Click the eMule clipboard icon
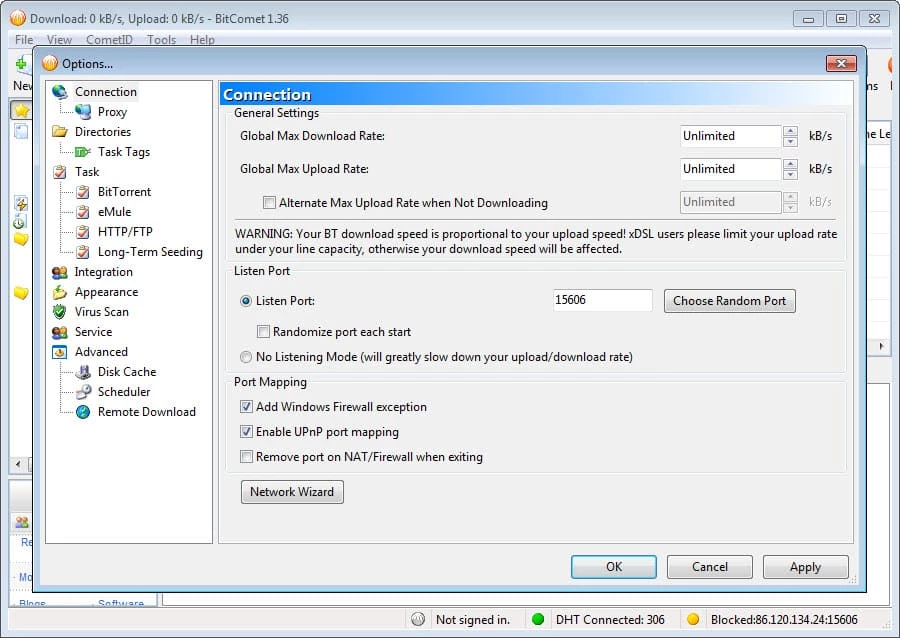 pyautogui.click(x=83, y=212)
